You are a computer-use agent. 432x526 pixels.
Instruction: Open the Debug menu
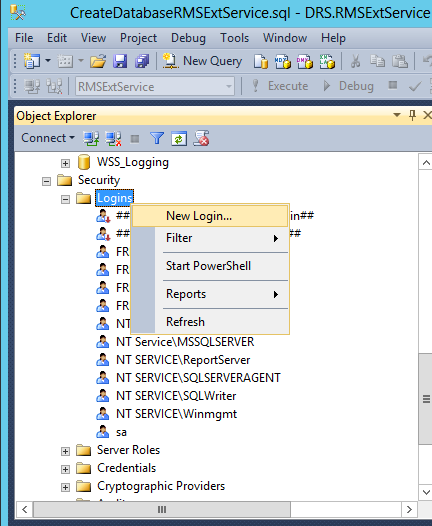(188, 38)
